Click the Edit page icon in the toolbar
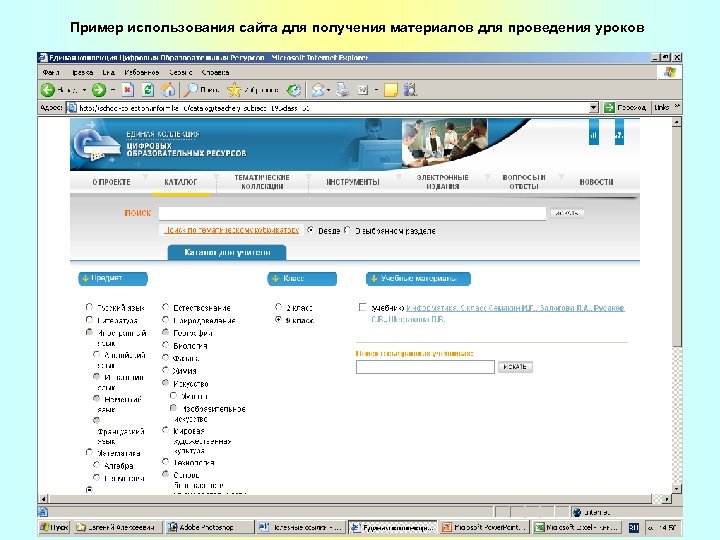Screen dimensions: 720x540 tap(363, 90)
